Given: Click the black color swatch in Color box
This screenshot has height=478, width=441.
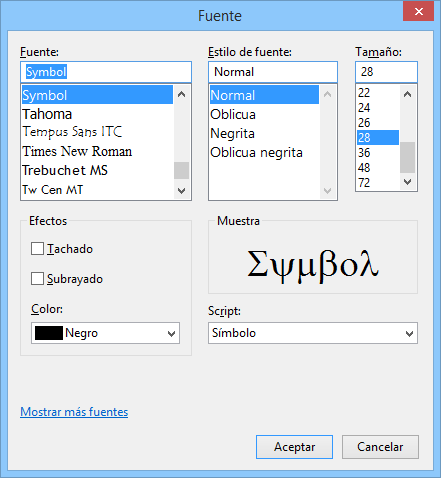Looking at the screenshot, I should coord(49,333).
